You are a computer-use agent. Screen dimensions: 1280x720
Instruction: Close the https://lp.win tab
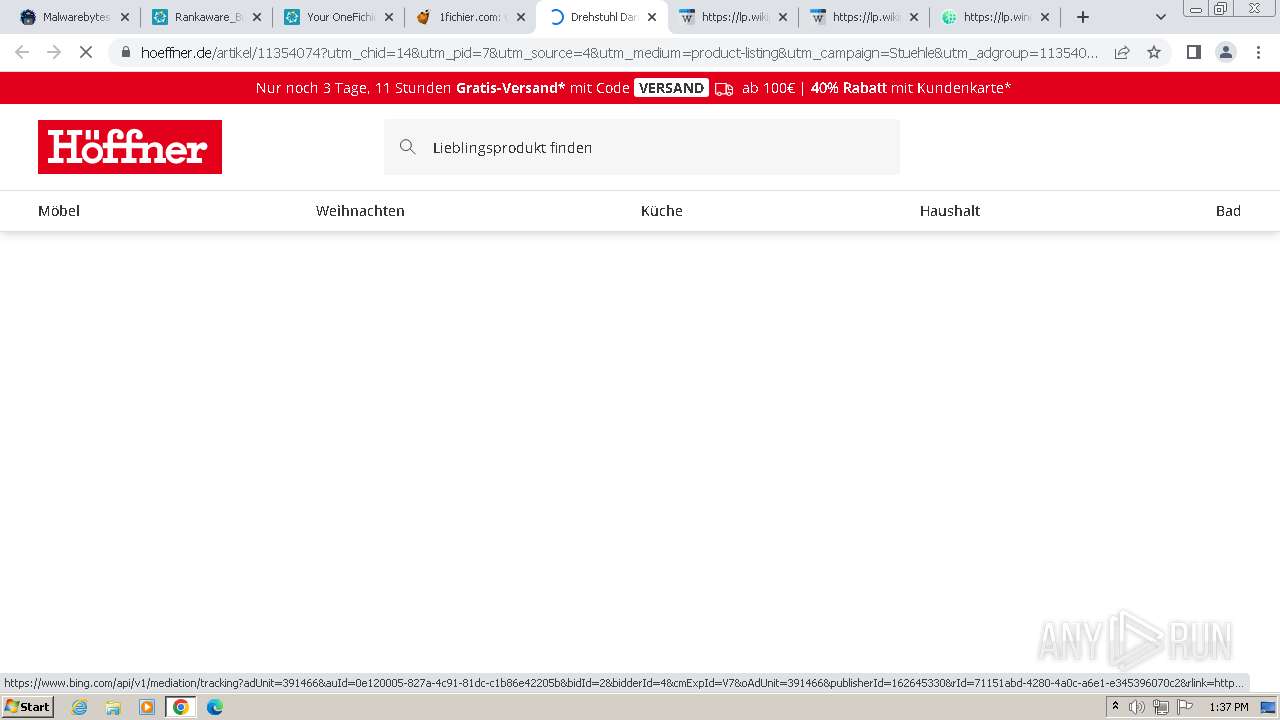point(1045,17)
